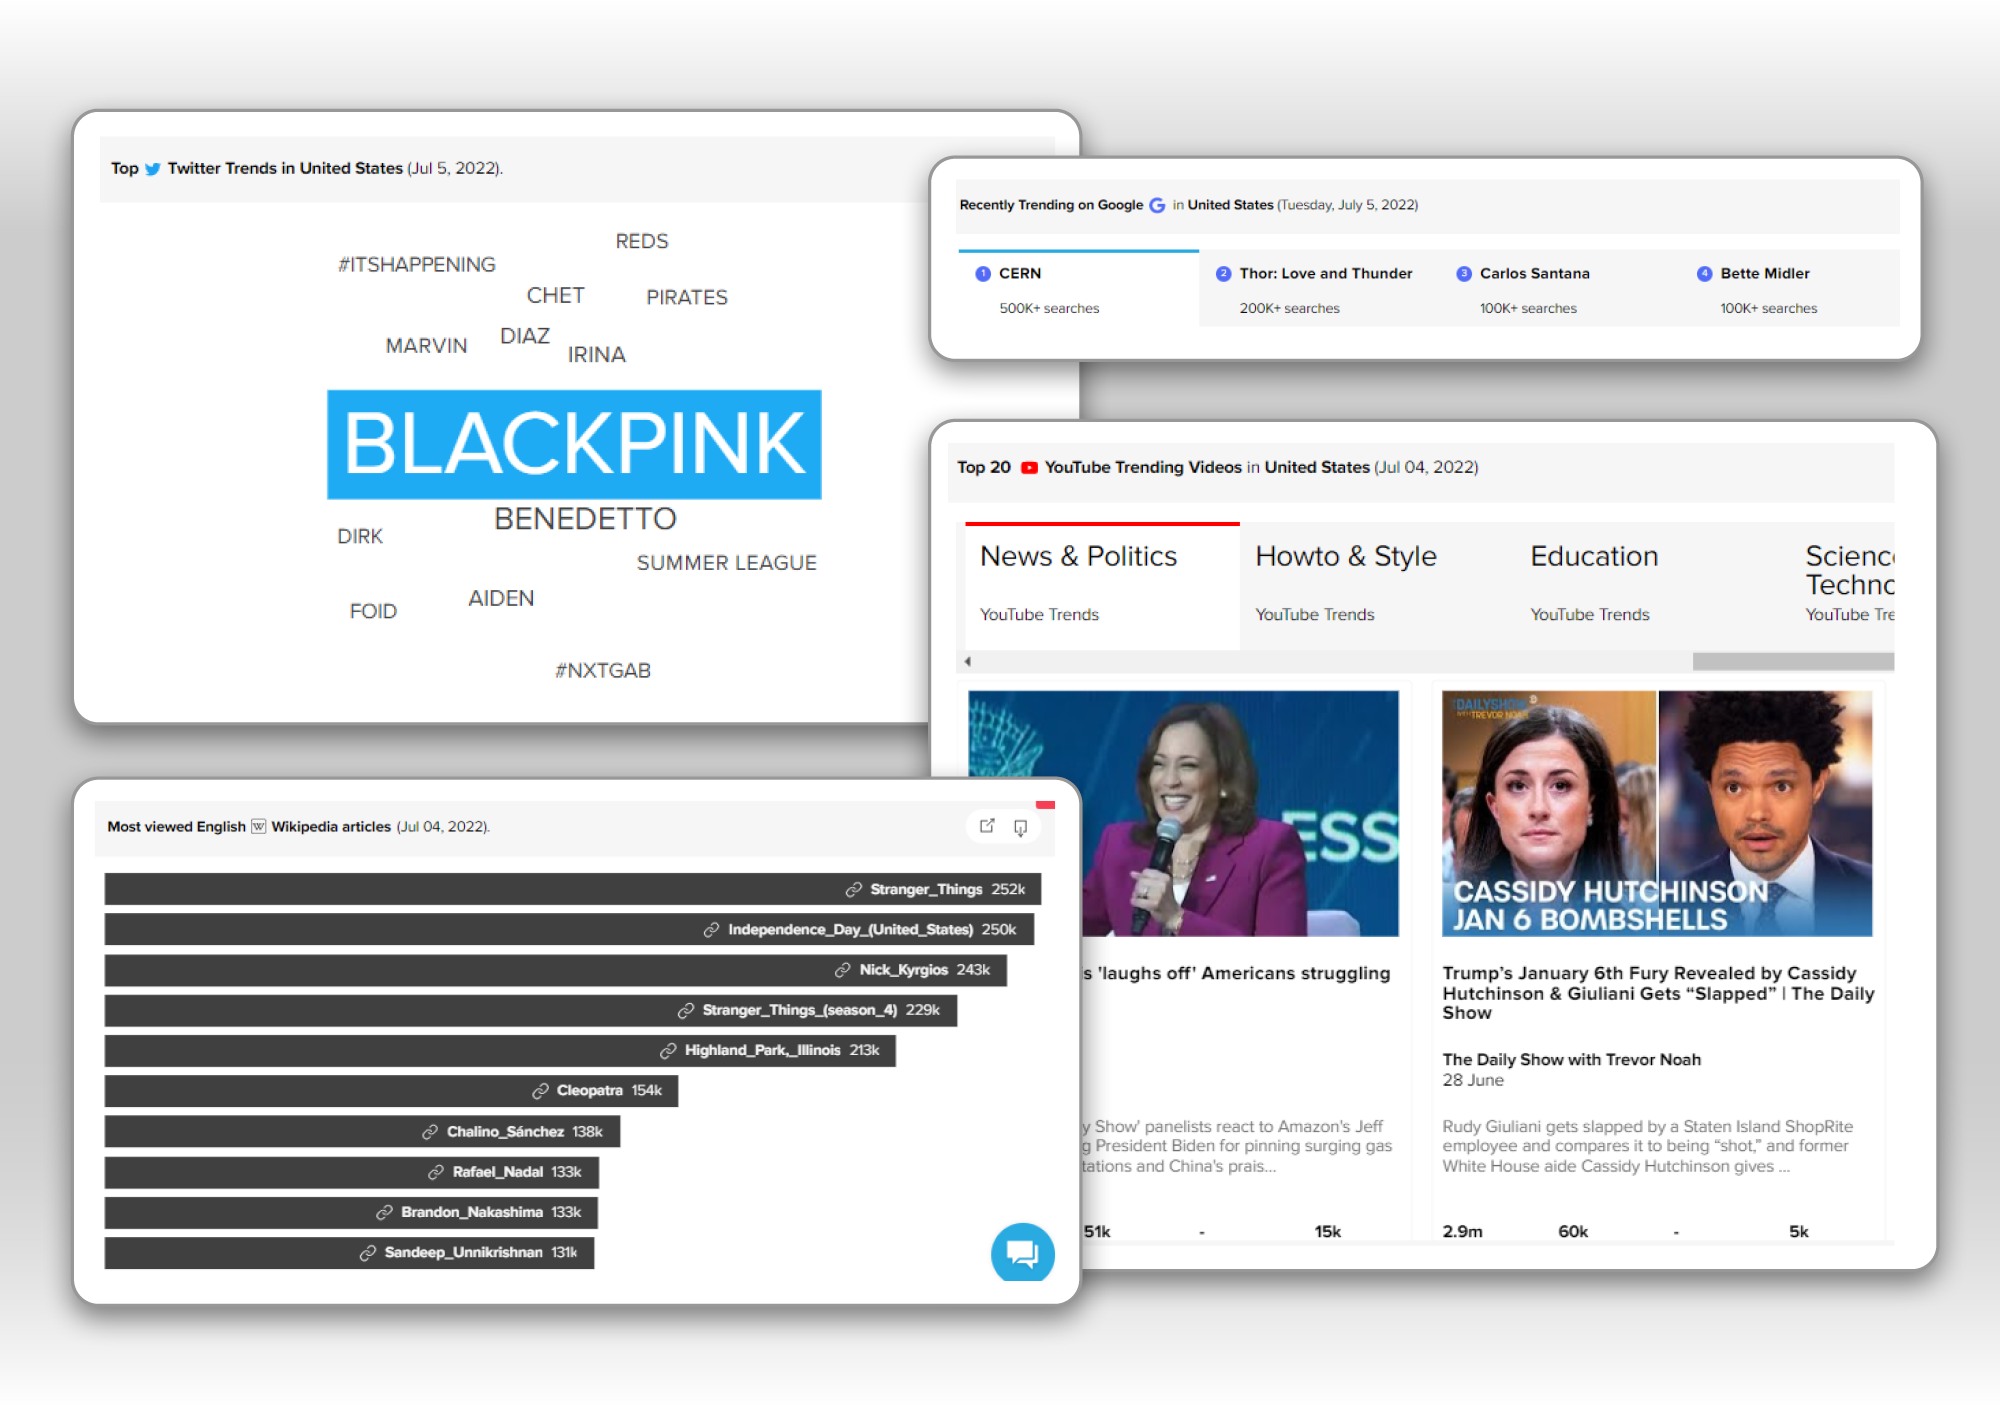
Task: Click link icon beside Highland_Park,_Illinois
Action: point(667,1050)
